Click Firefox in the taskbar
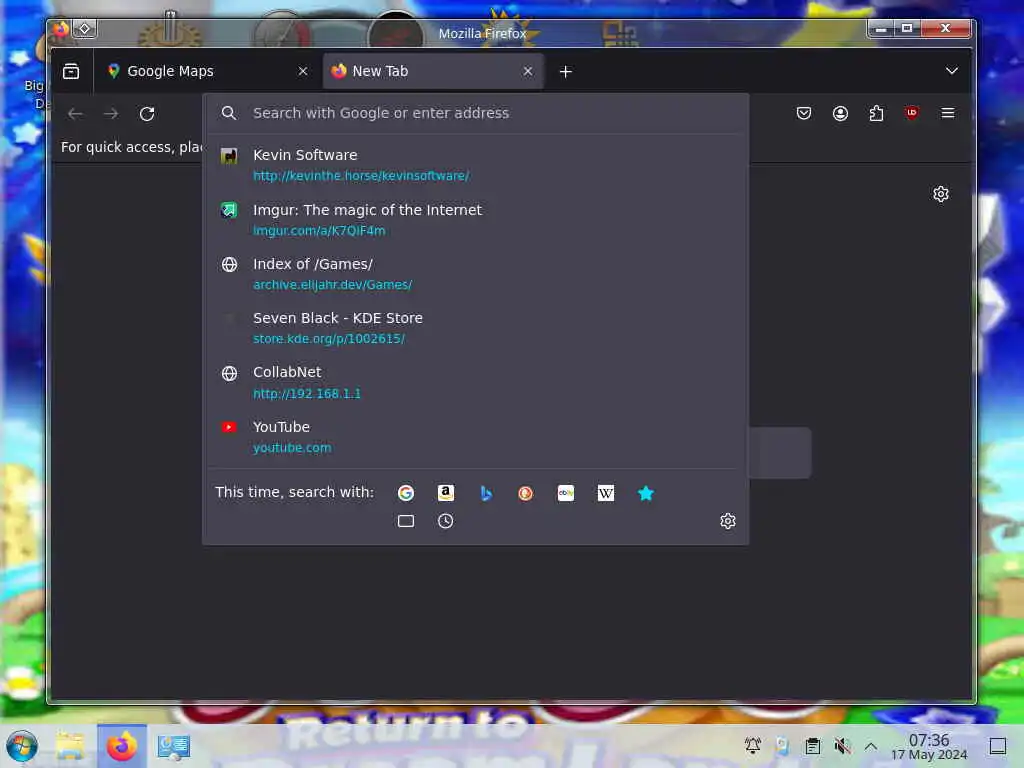The width and height of the screenshot is (1024, 768). 122,746
